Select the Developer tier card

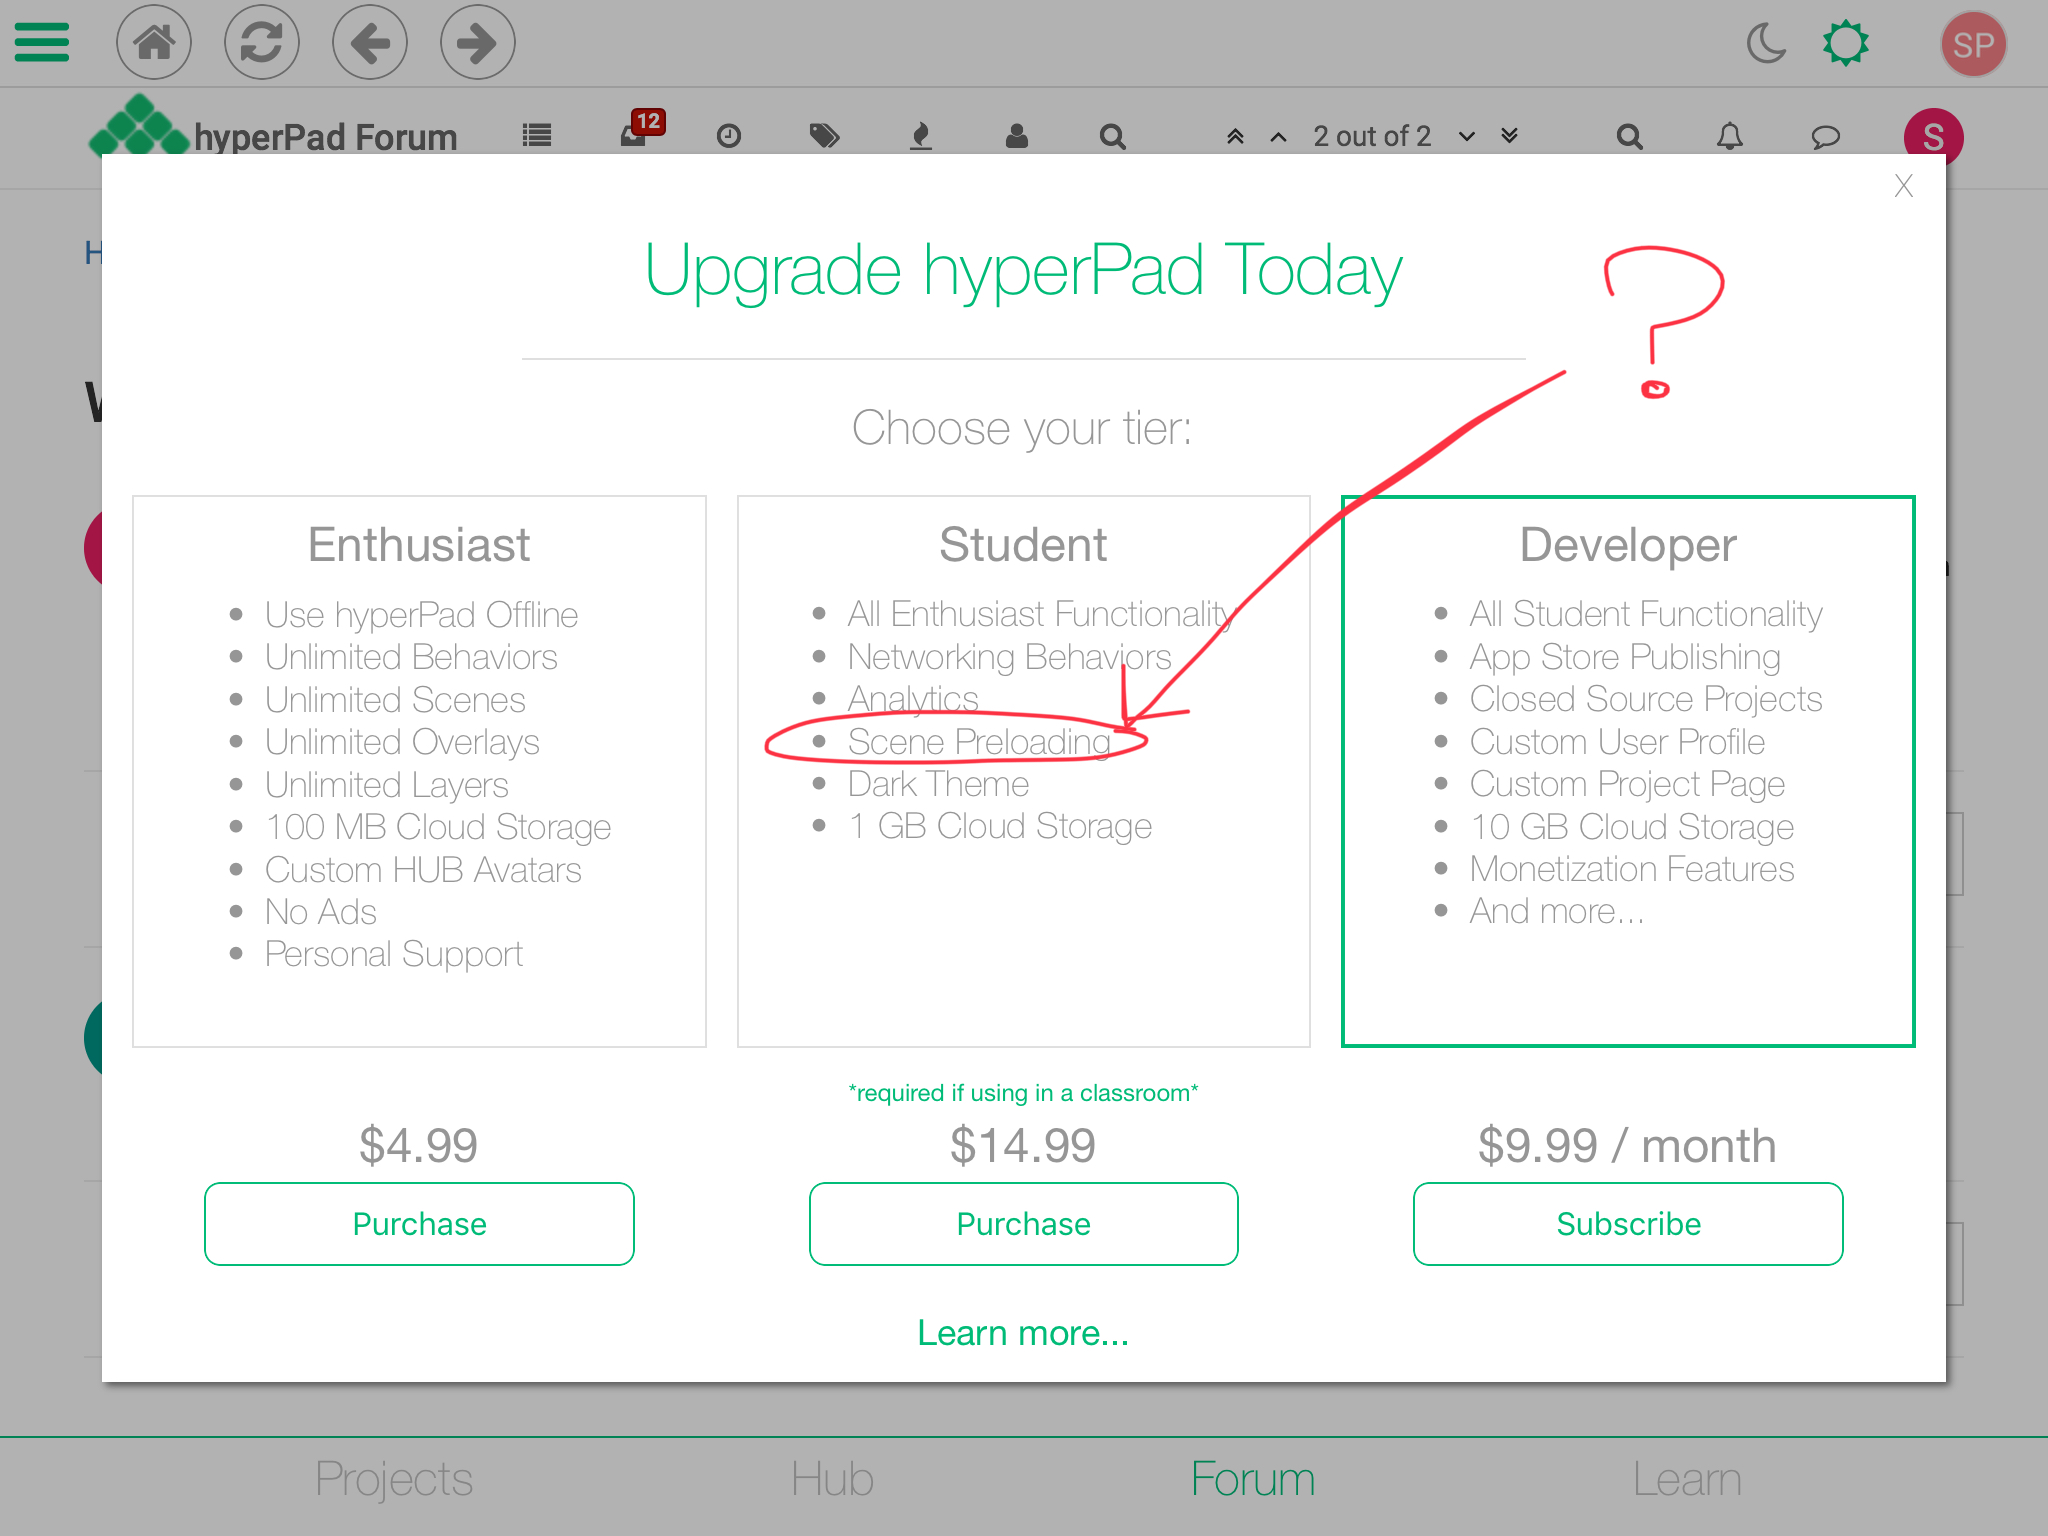coord(1627,770)
